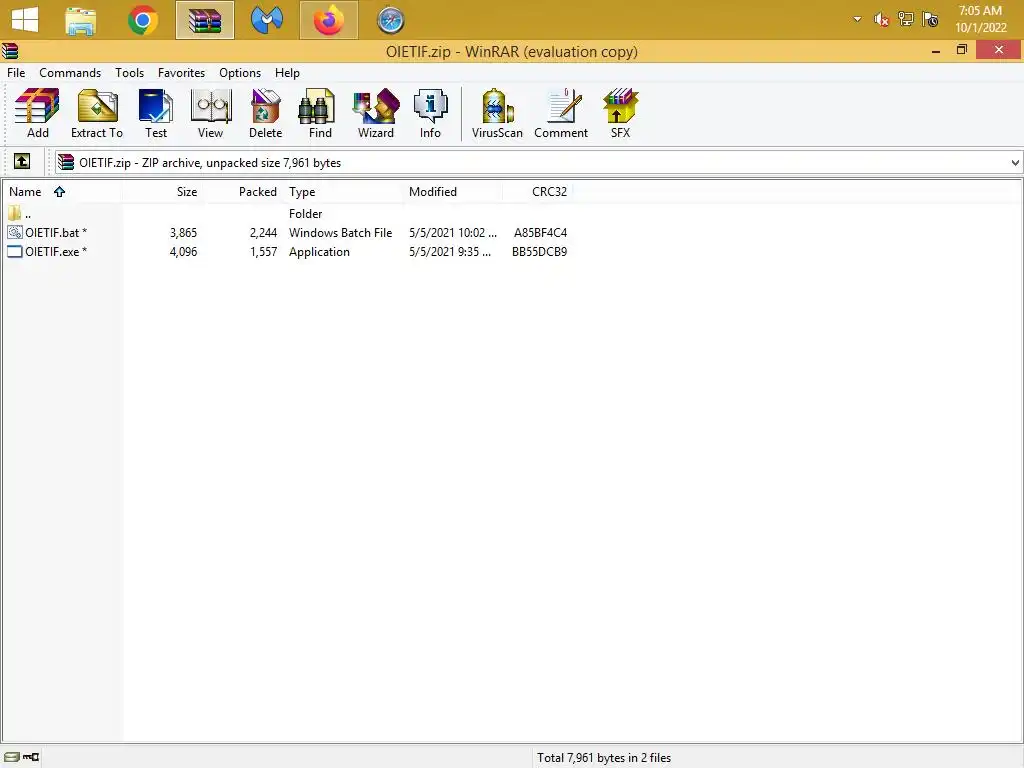Open Safari compass icon in taskbar

[391, 20]
